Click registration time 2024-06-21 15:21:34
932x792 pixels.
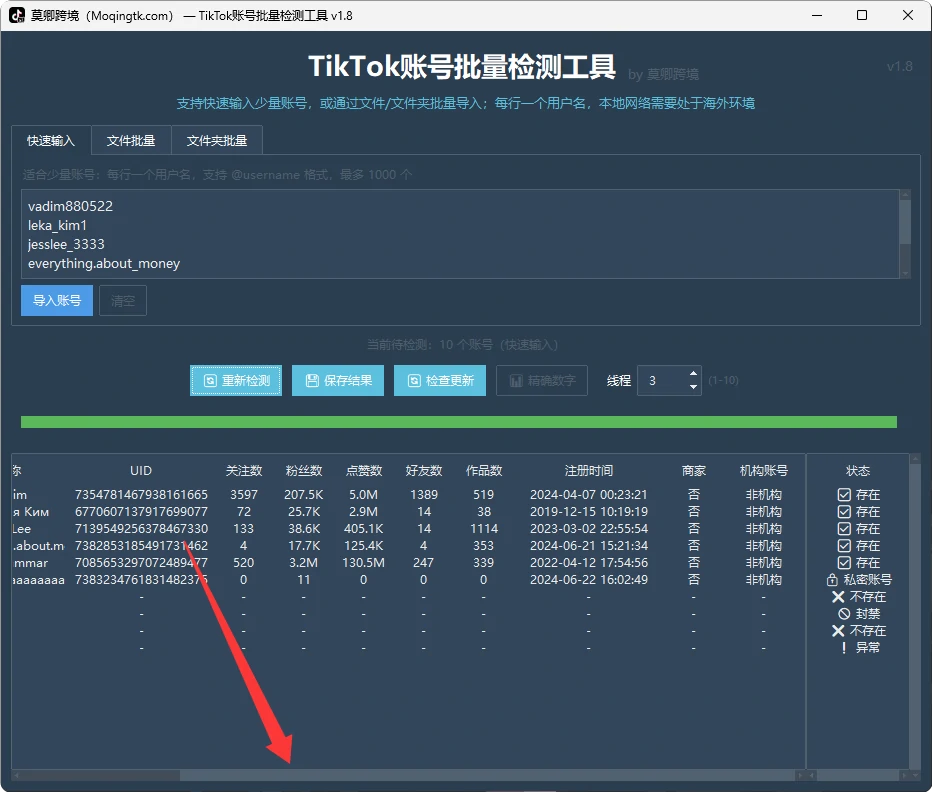[588, 545]
